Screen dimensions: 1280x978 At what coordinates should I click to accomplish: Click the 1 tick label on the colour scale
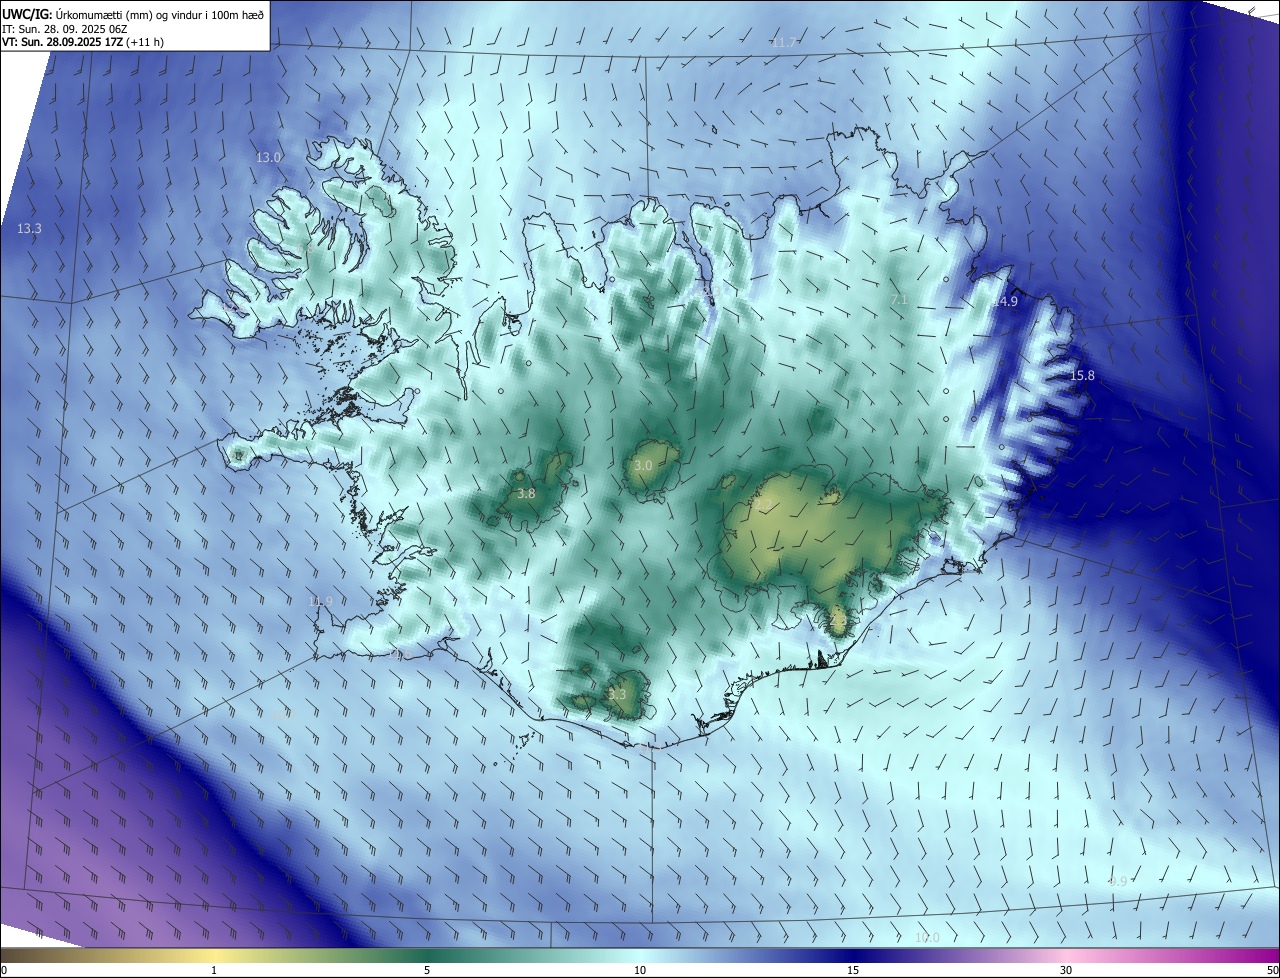pyautogui.click(x=214, y=970)
